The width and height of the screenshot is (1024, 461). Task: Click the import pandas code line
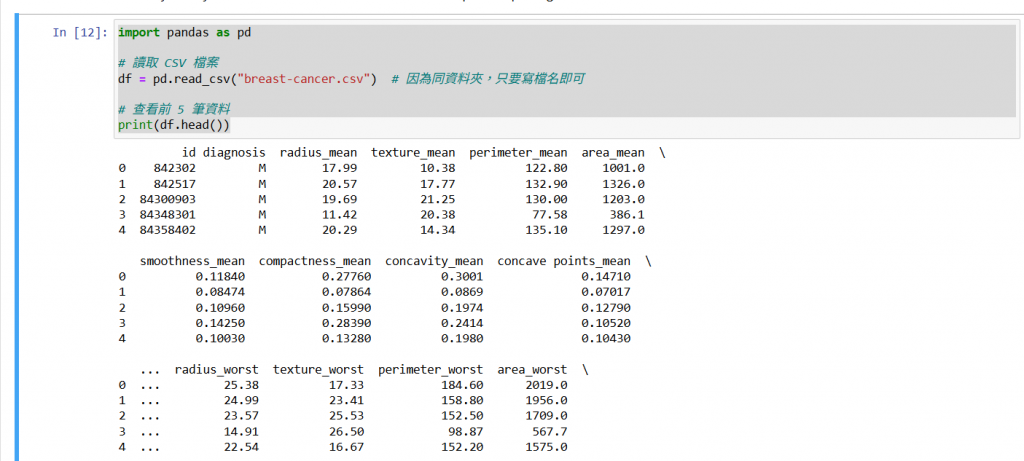(x=185, y=32)
